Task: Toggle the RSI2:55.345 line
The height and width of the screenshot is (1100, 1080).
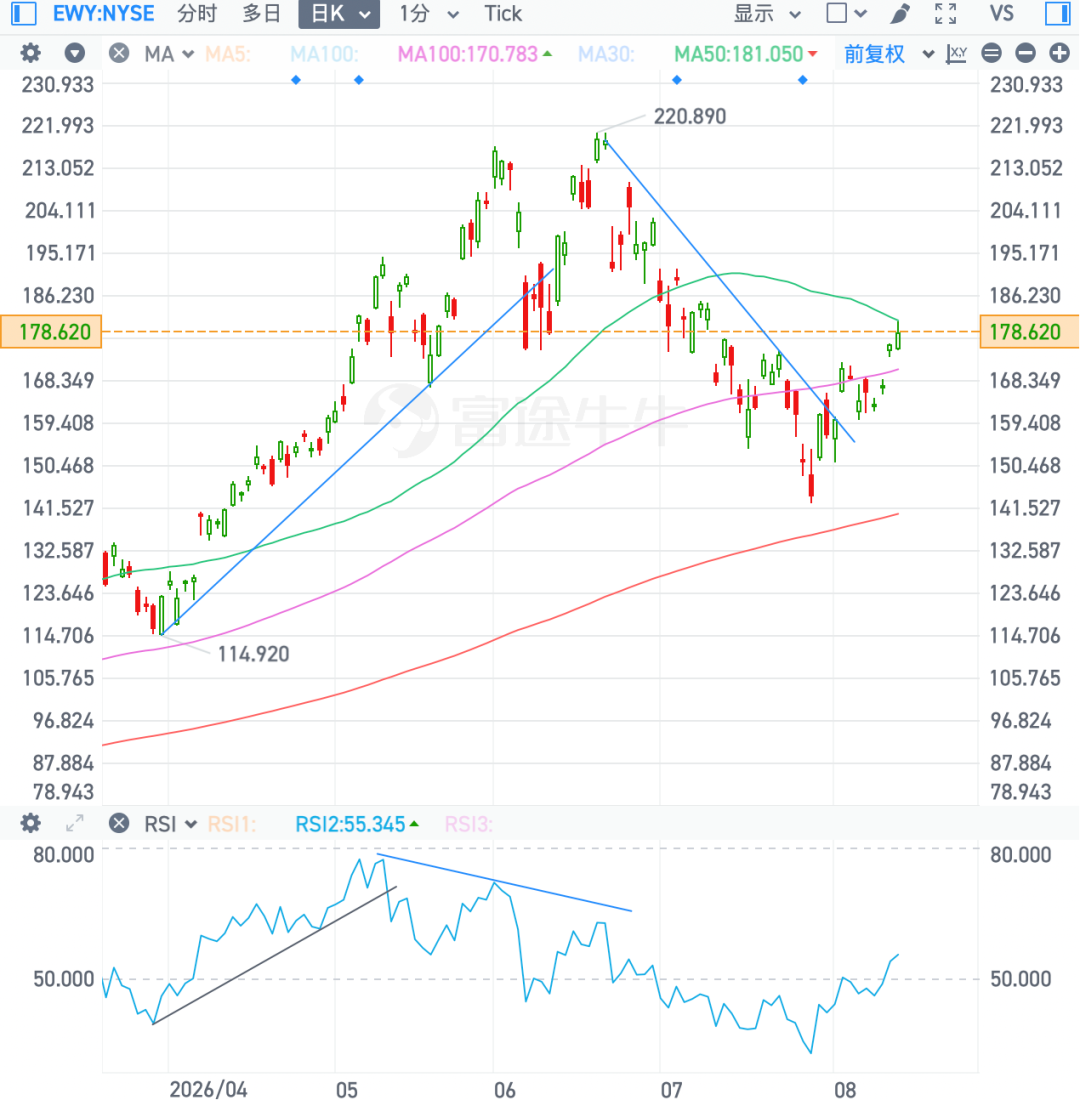Action: point(356,824)
